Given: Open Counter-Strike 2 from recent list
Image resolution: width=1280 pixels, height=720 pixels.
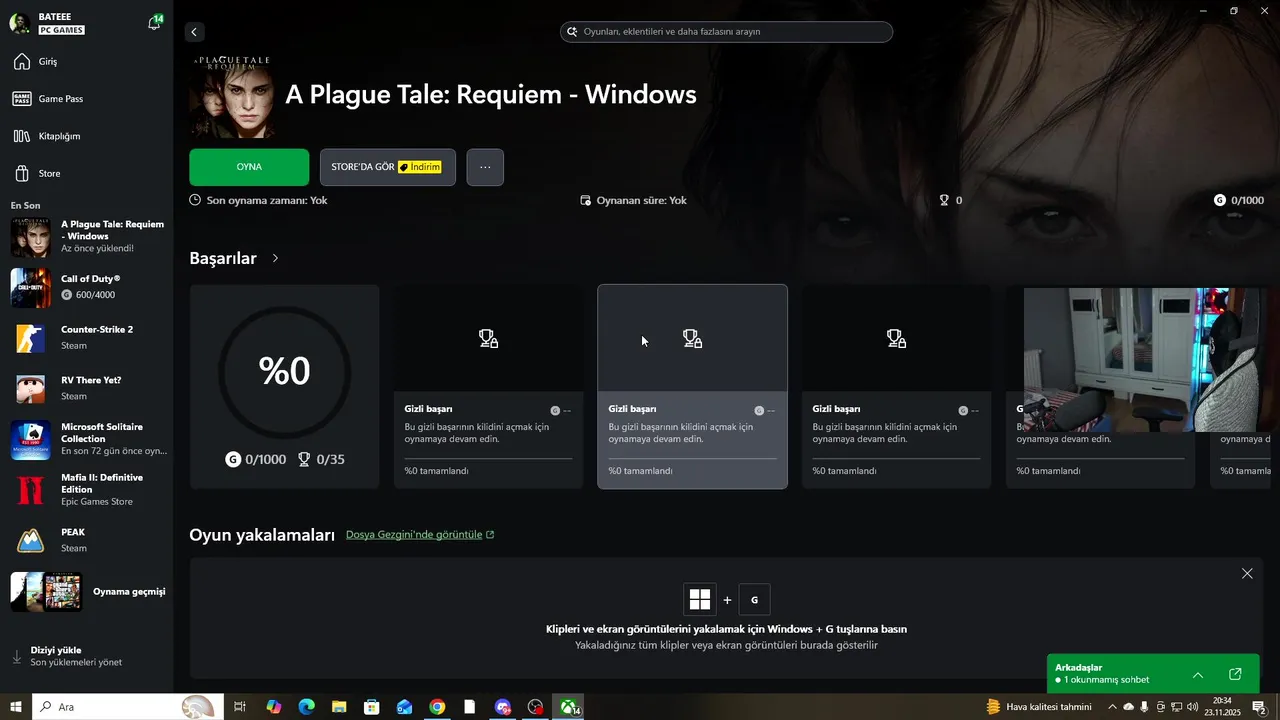Looking at the screenshot, I should 87,338.
